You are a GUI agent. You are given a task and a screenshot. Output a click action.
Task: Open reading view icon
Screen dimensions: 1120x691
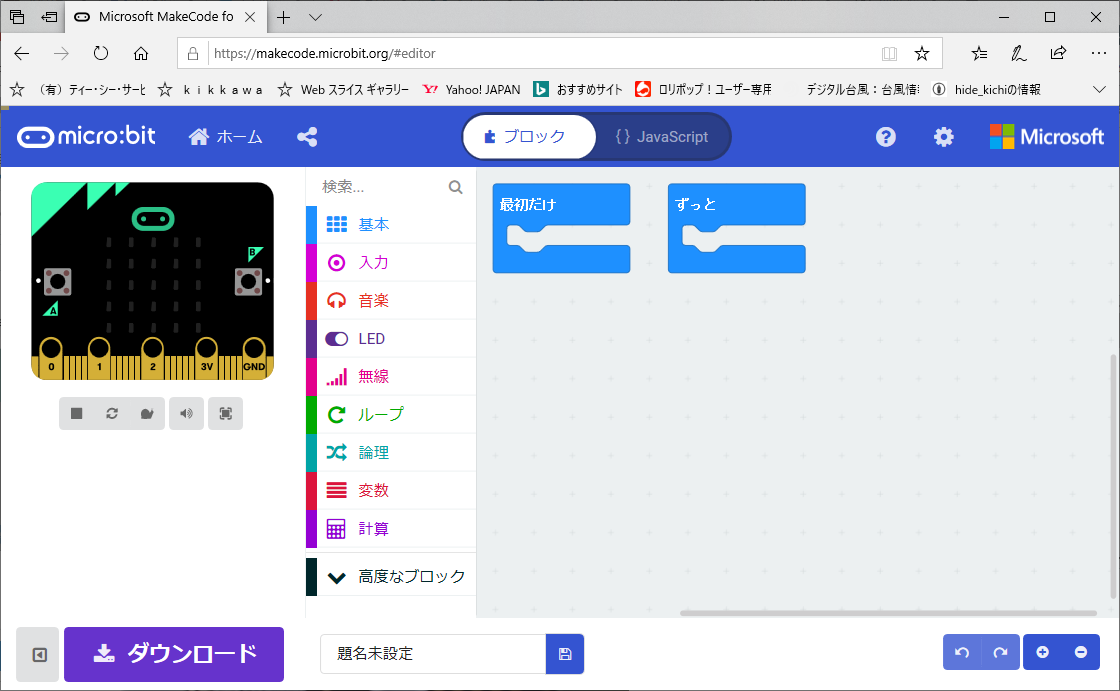889,54
